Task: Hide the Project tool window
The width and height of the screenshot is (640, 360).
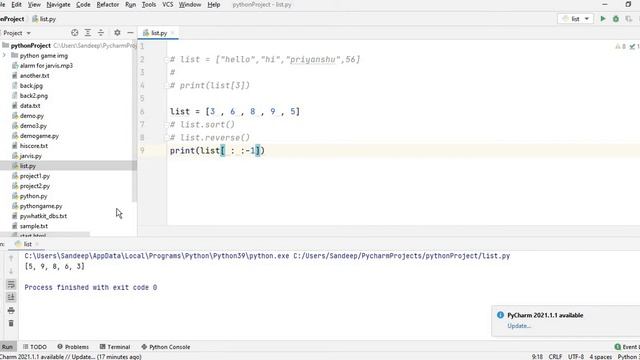Action: 130,33
